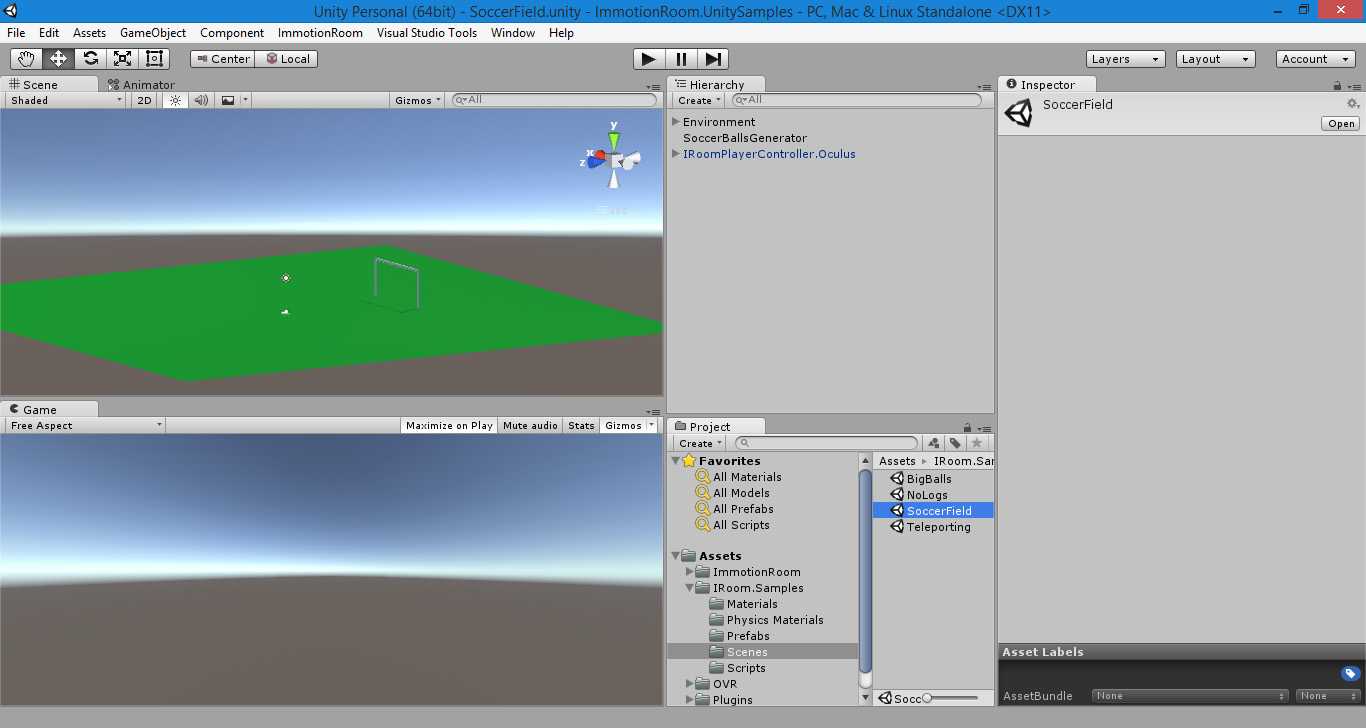Expand the ImmotionRoom folder

[690, 572]
